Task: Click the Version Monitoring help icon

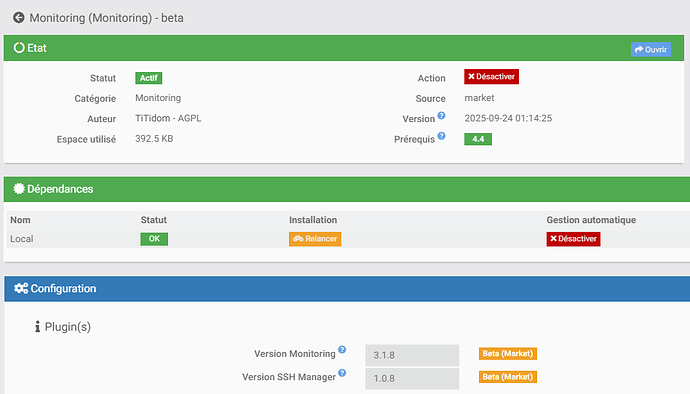Action: point(342,350)
